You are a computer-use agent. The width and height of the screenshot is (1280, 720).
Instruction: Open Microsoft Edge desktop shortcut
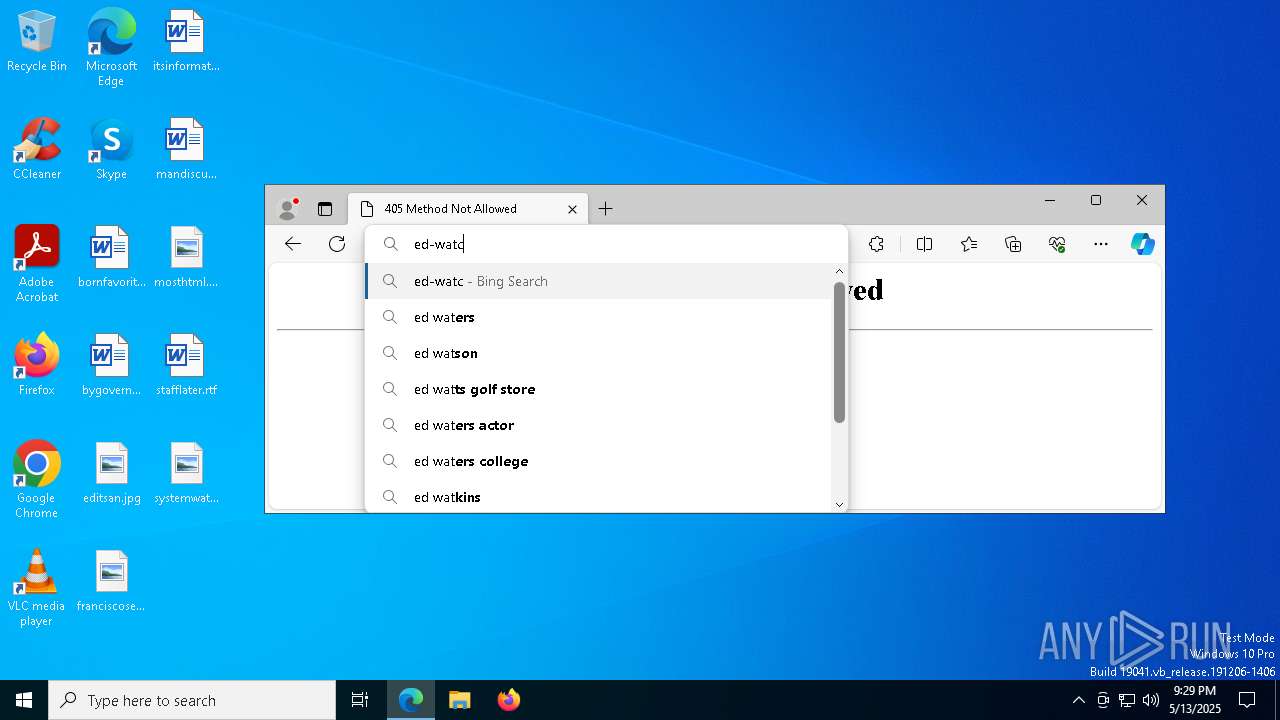click(x=111, y=48)
